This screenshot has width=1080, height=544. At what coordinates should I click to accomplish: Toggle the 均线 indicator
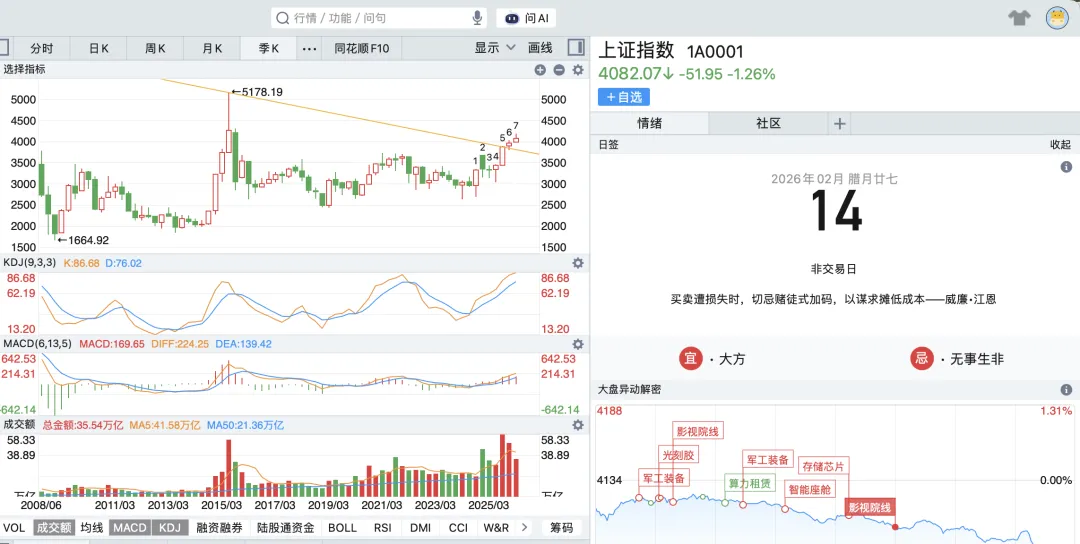[91, 527]
